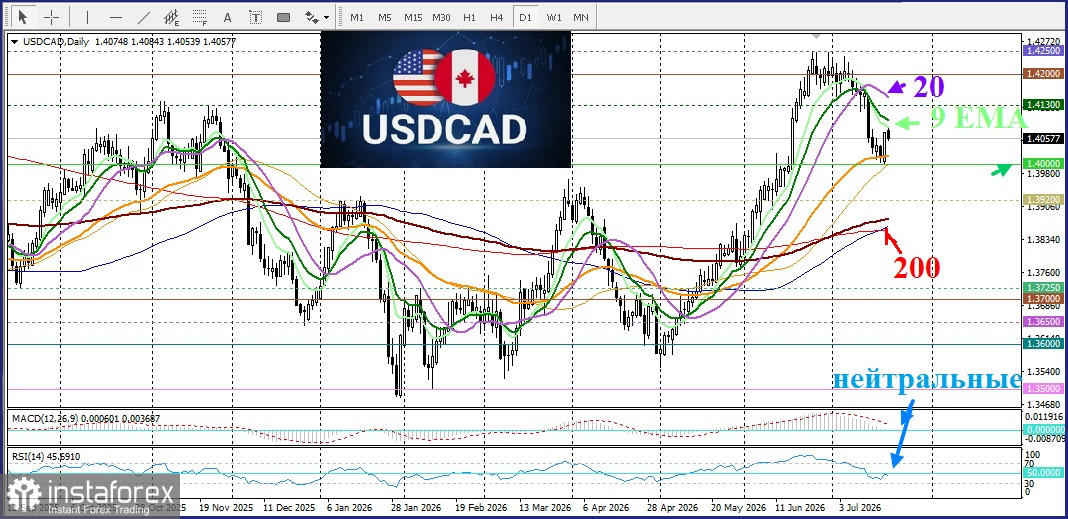Switch to M15 timeframe
1068x519 pixels.
(x=413, y=17)
